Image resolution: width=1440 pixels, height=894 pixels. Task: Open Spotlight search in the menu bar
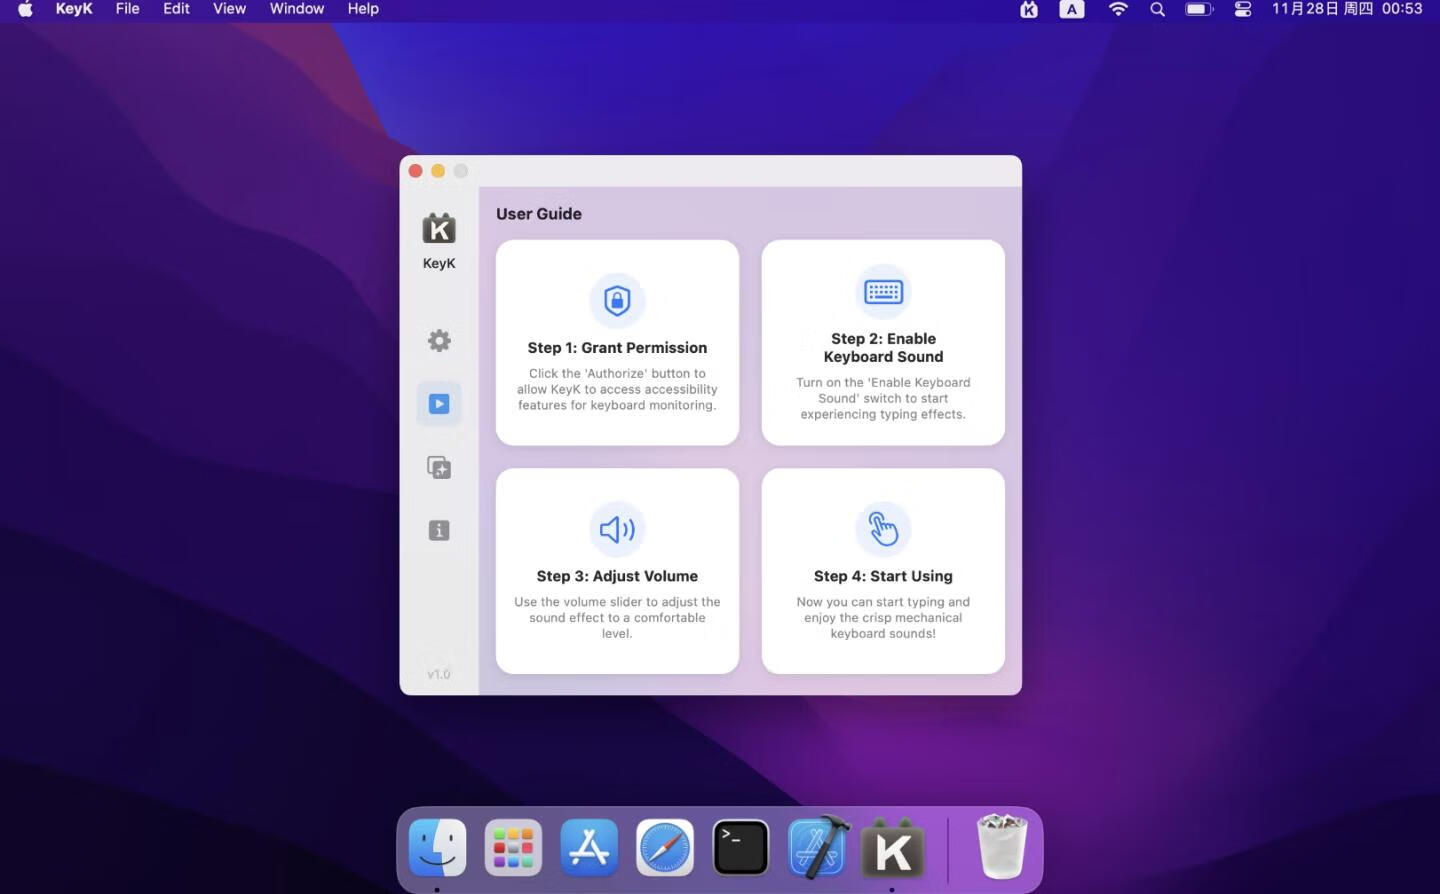point(1157,9)
